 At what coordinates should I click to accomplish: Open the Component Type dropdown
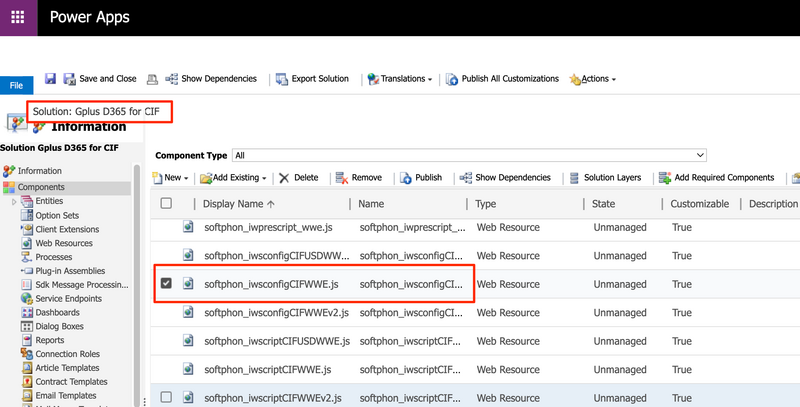(x=469, y=155)
